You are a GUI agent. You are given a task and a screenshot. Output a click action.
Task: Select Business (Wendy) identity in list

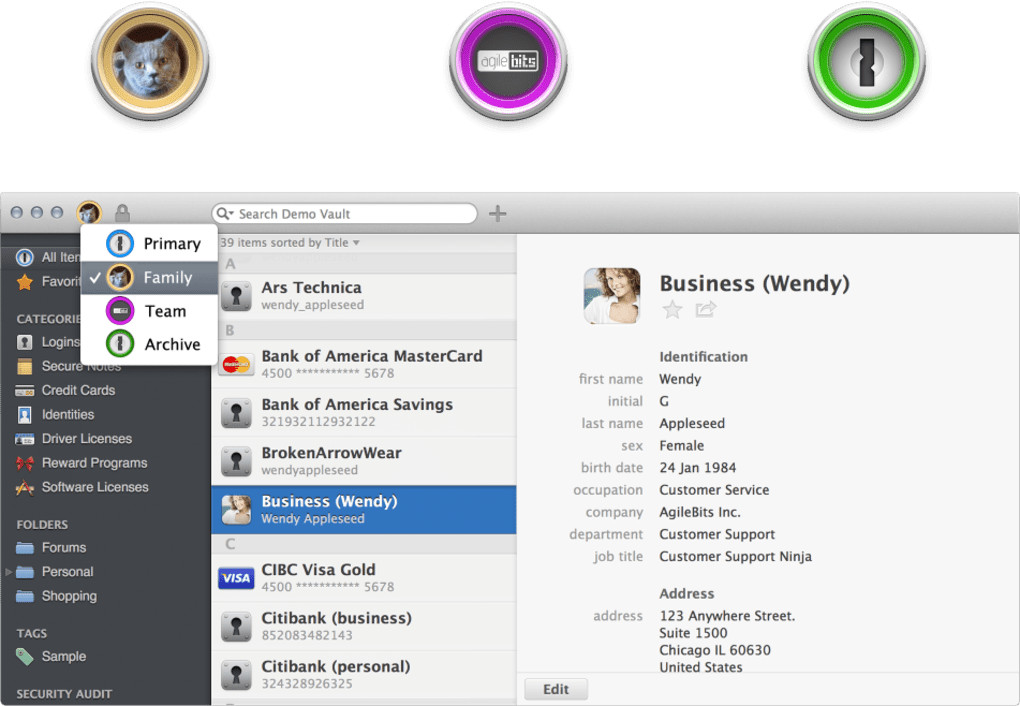point(364,509)
